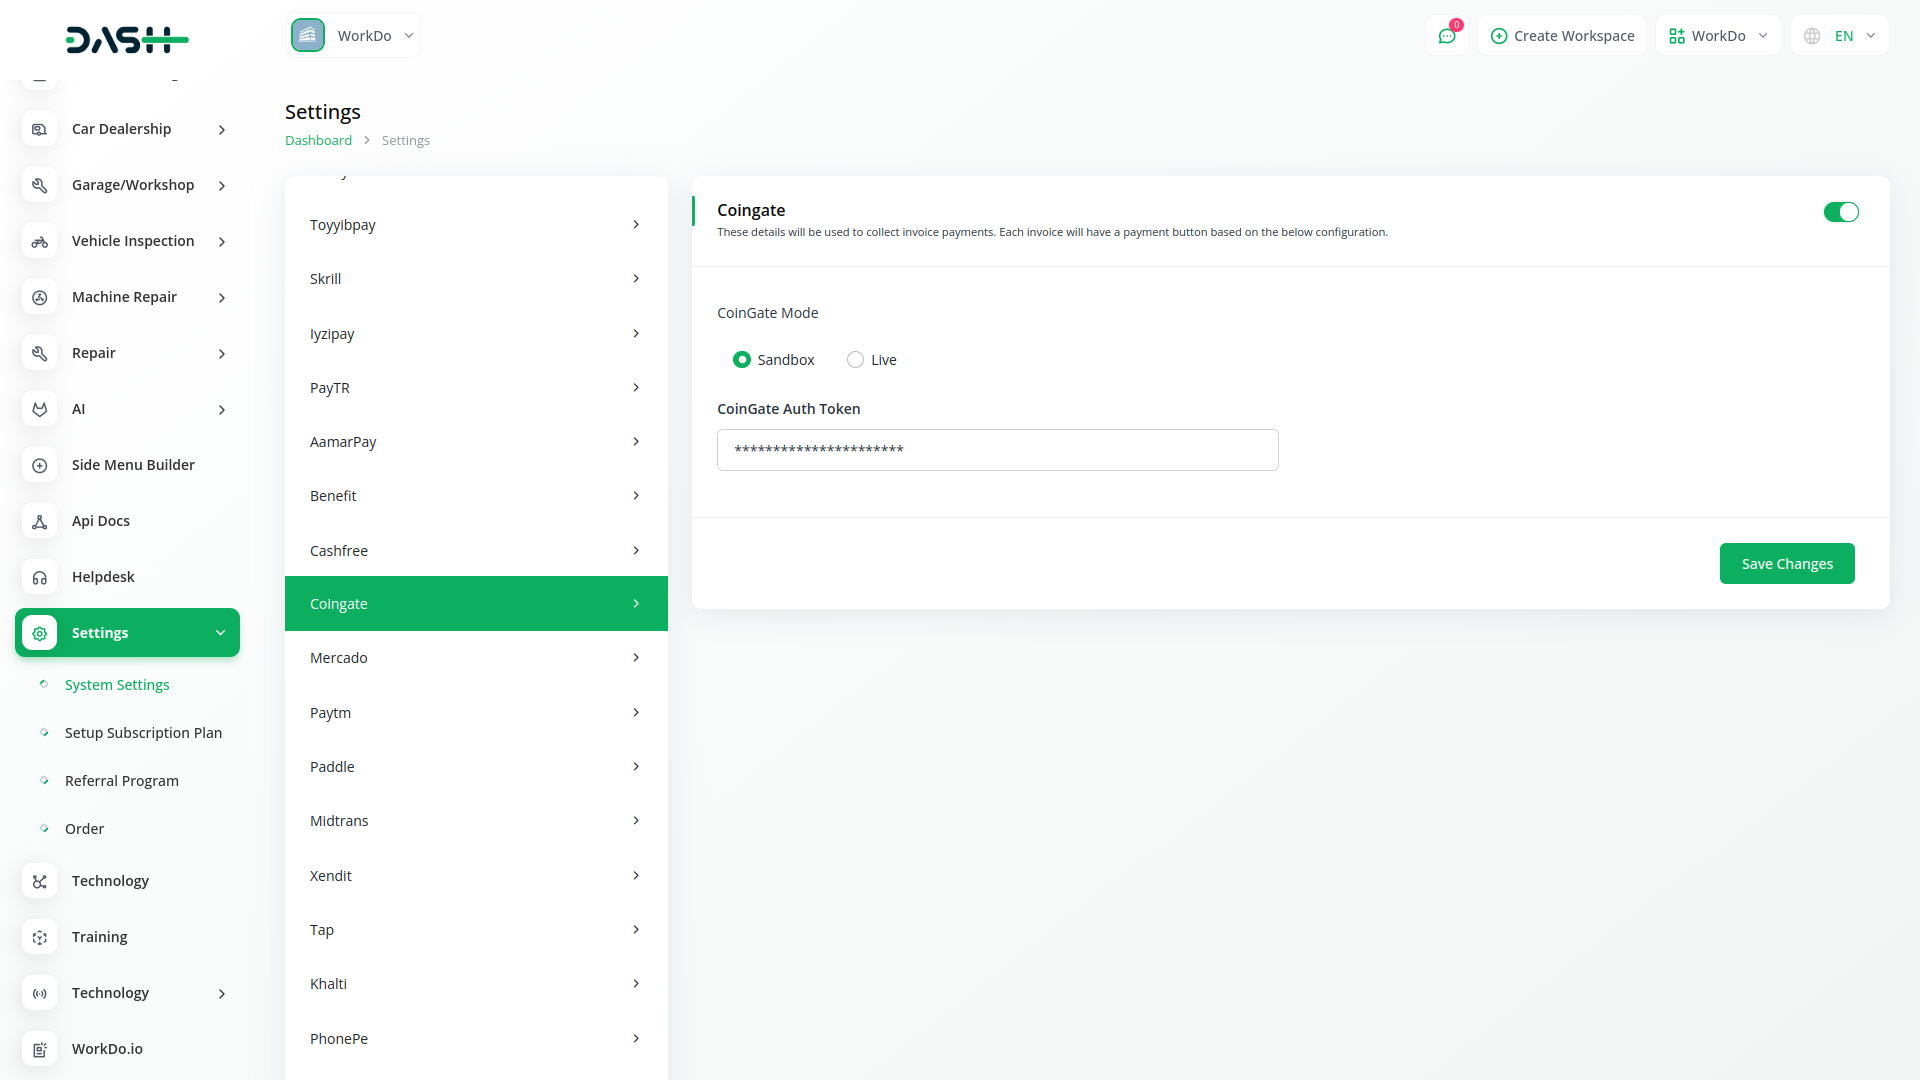Click the Training sidebar icon
Screen dimensions: 1920x1080
(39, 937)
